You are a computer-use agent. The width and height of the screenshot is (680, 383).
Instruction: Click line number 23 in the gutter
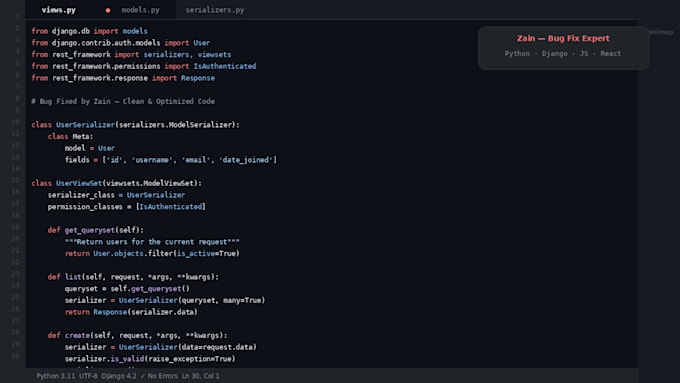(x=16, y=274)
